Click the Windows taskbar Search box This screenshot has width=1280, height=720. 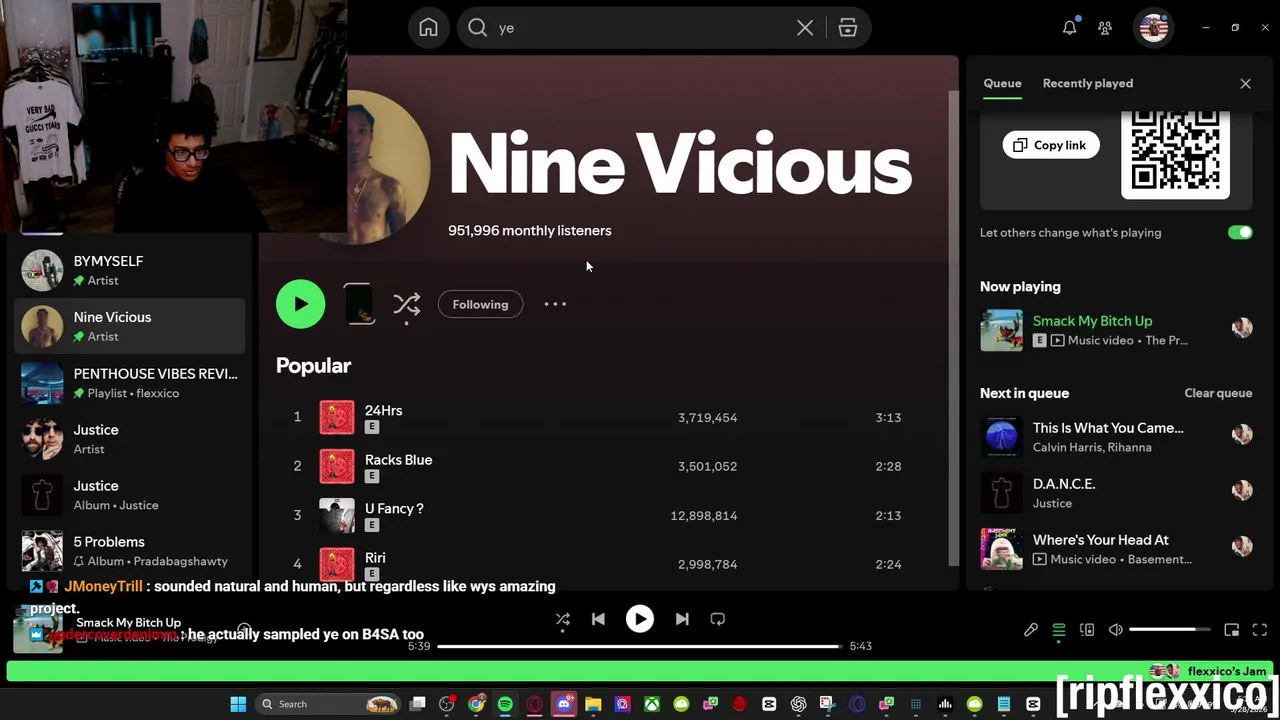tap(328, 704)
